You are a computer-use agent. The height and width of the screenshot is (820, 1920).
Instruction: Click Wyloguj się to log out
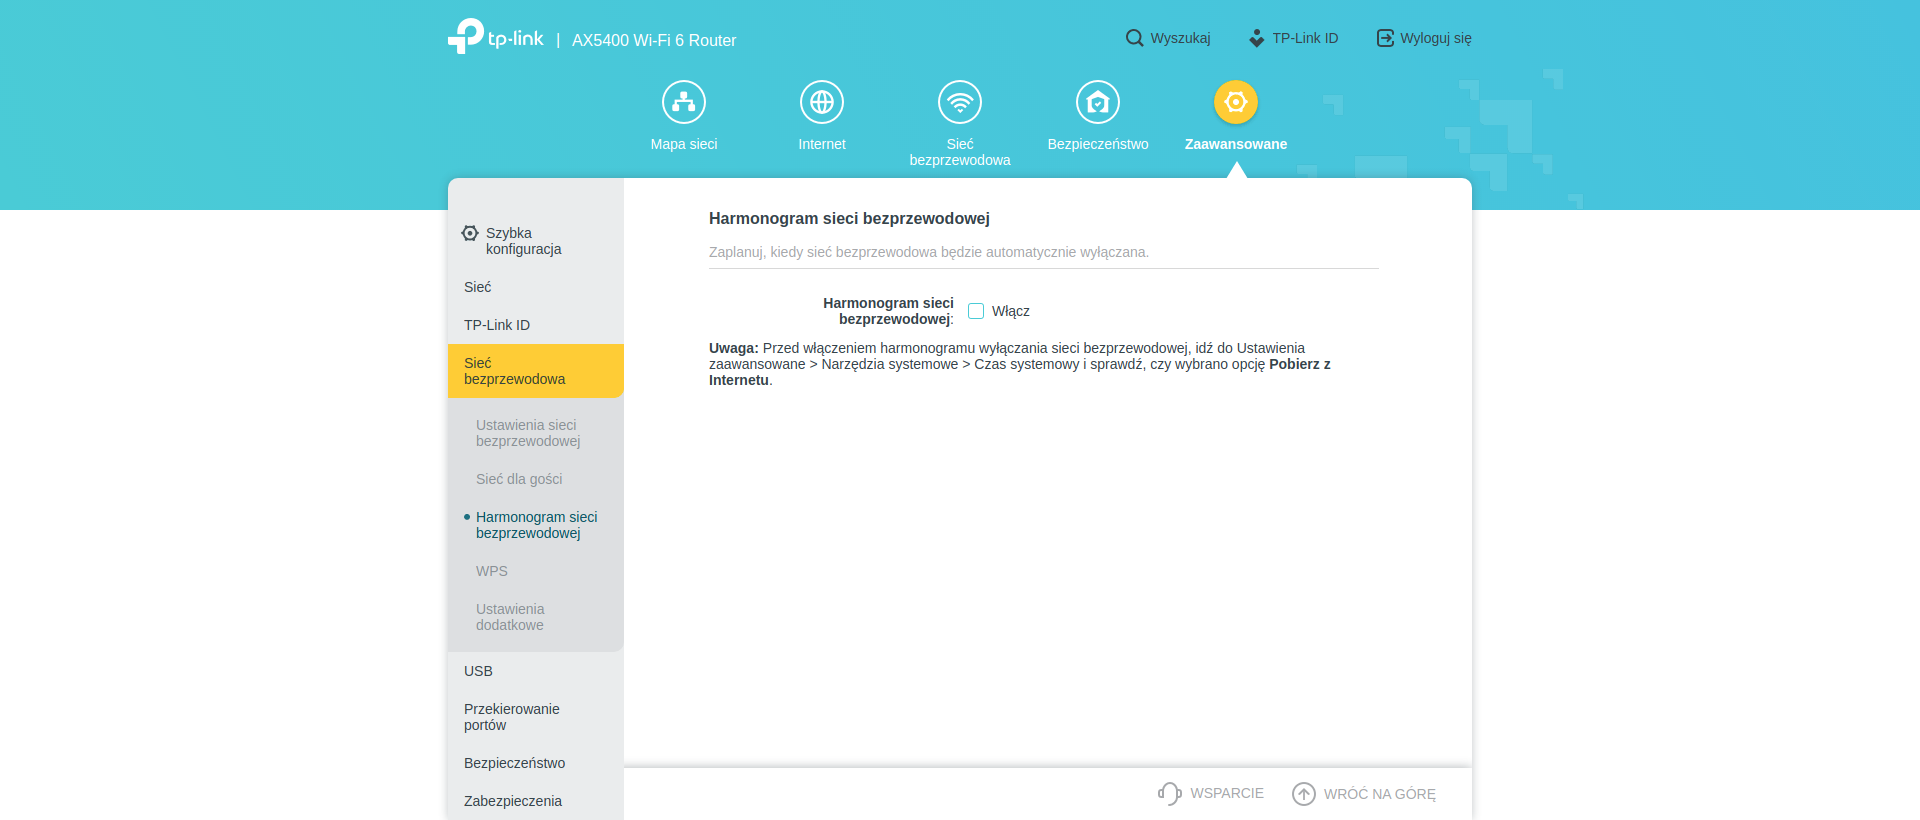[1424, 38]
